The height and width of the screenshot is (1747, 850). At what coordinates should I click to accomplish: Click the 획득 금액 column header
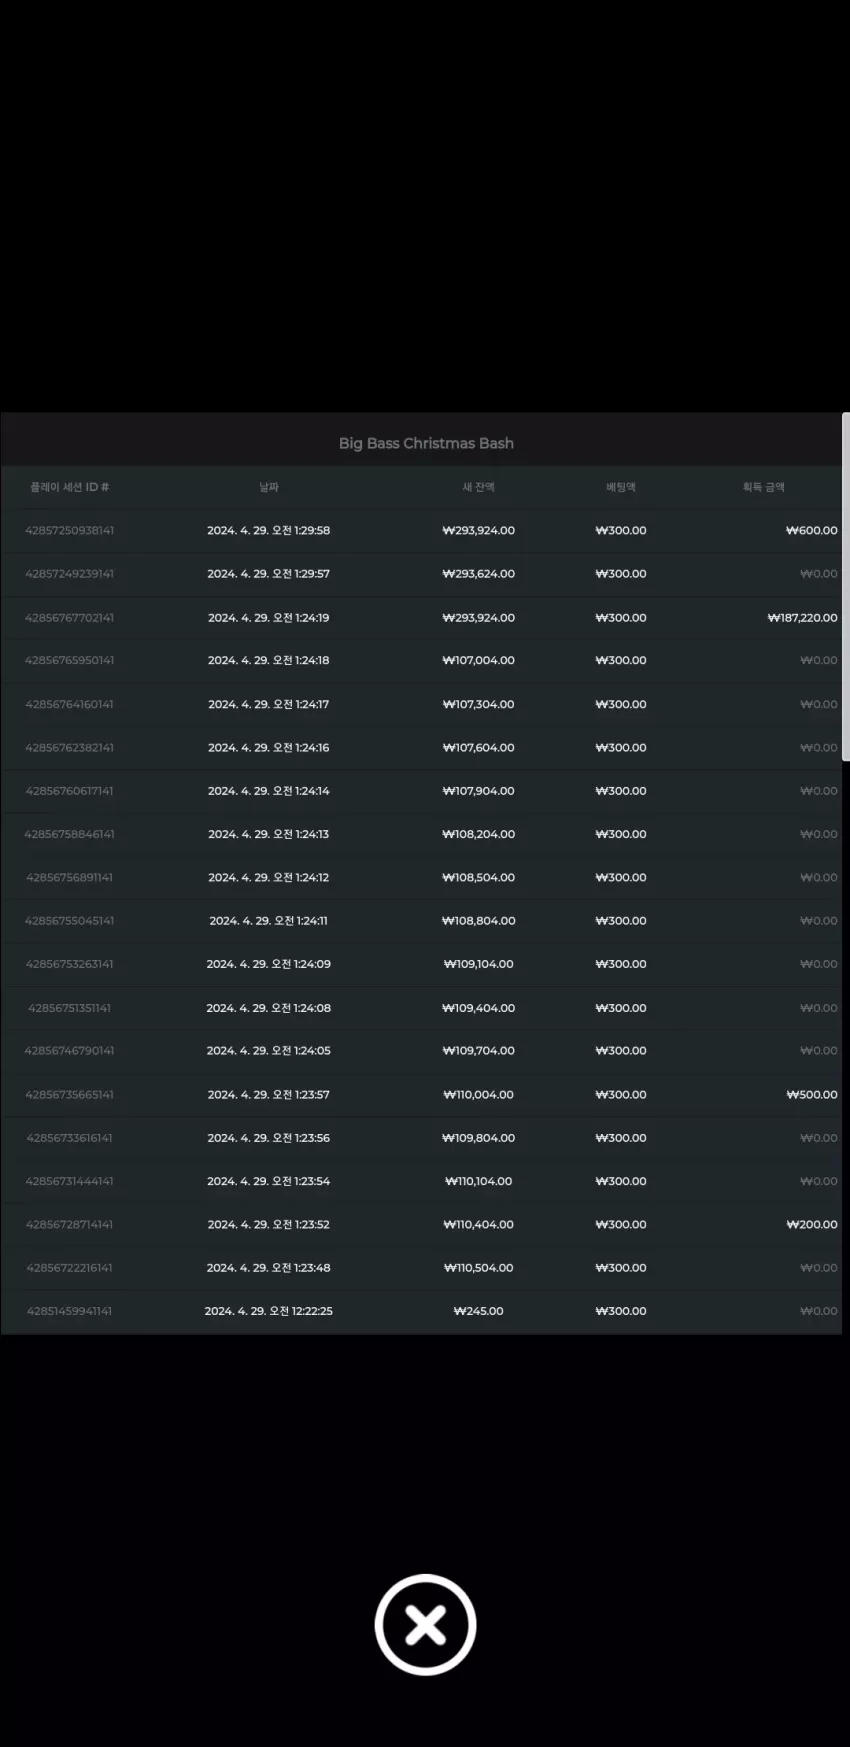(x=763, y=487)
